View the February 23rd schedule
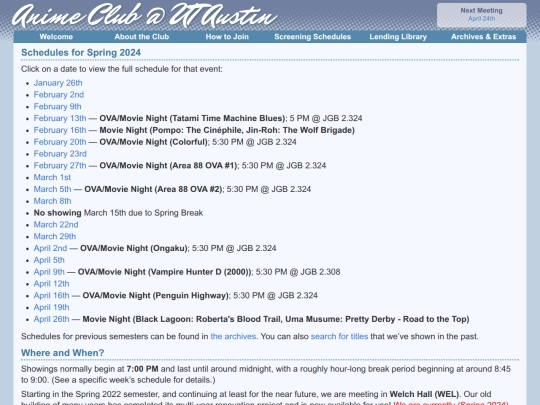This screenshot has height=405, width=540. point(60,154)
